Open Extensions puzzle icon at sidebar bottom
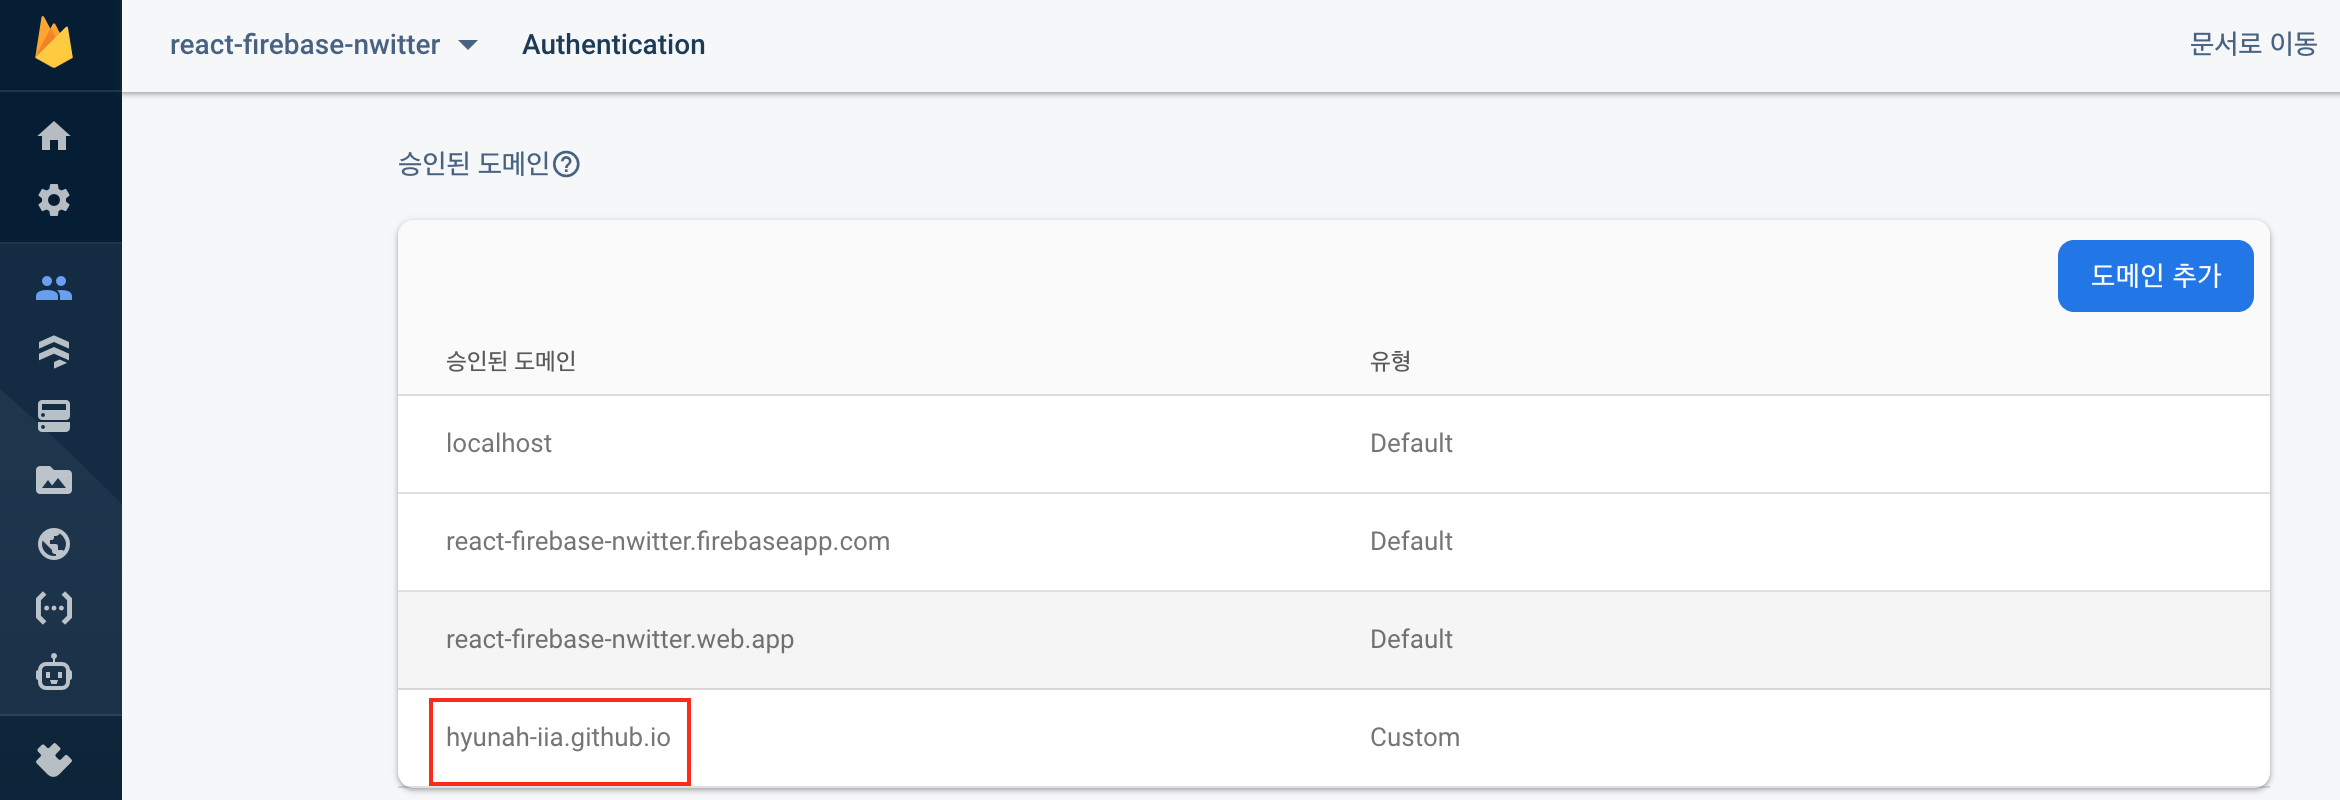This screenshot has width=2340, height=800. point(54,760)
